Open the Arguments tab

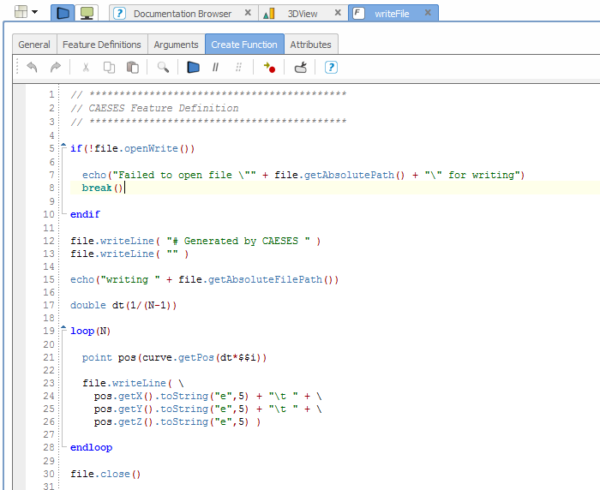[x=175, y=45]
